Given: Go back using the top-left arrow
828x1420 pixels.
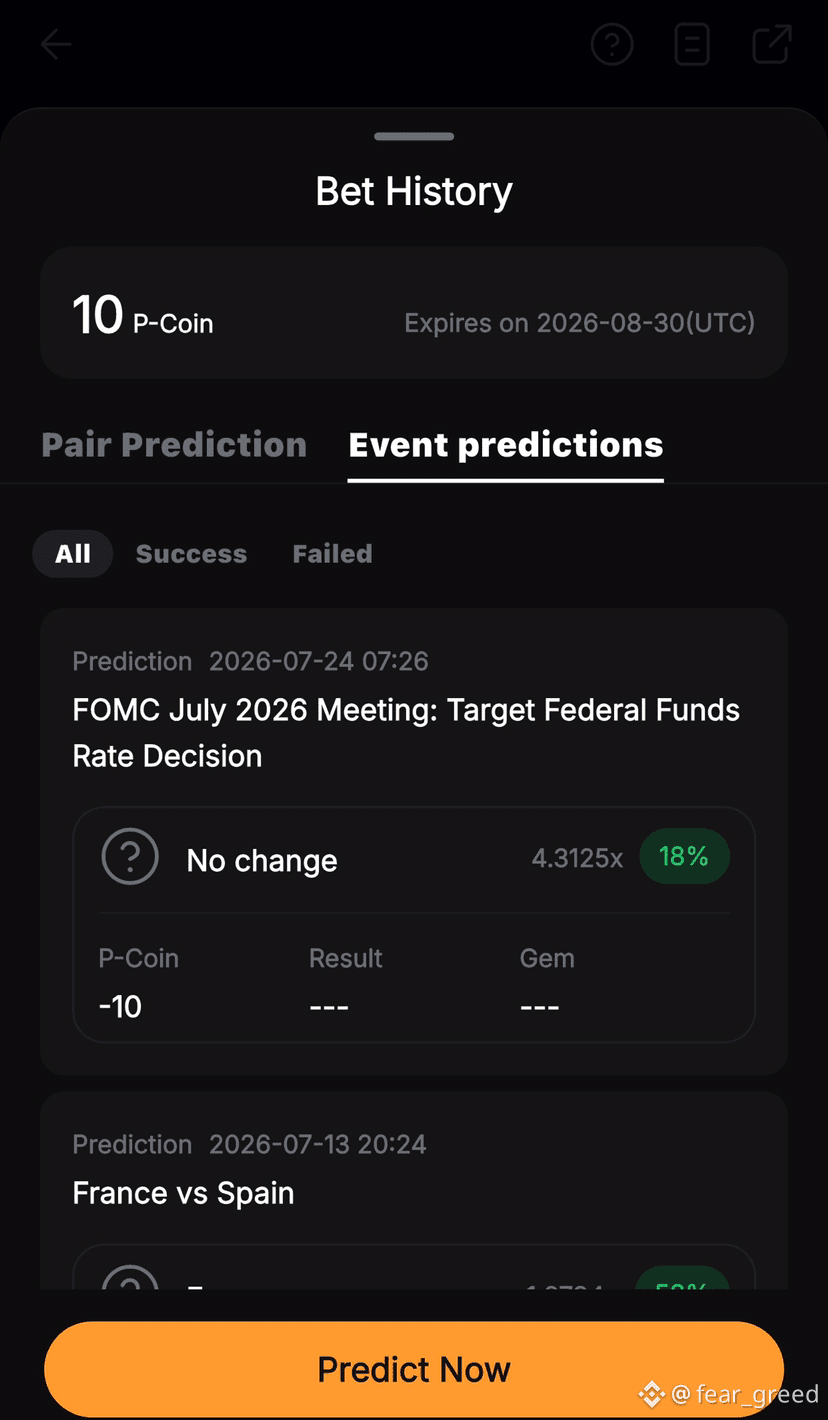Looking at the screenshot, I should (56, 45).
